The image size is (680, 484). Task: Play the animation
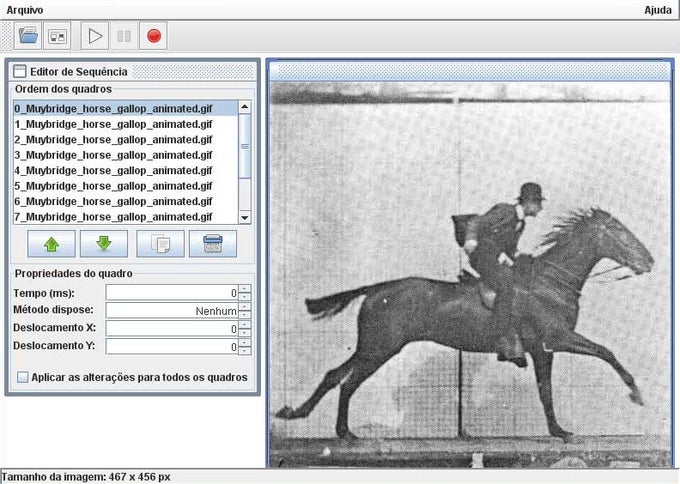tap(95, 36)
